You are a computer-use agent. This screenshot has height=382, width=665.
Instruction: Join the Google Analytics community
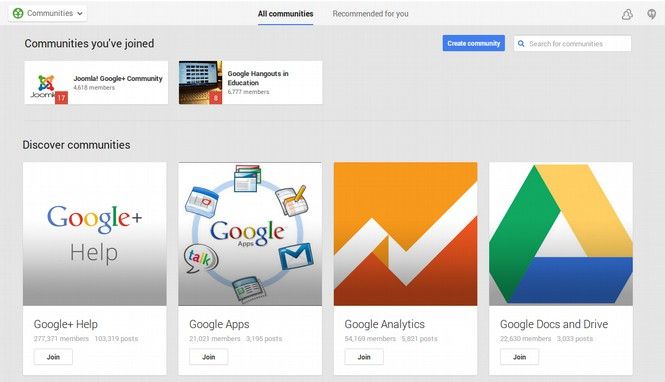[364, 357]
